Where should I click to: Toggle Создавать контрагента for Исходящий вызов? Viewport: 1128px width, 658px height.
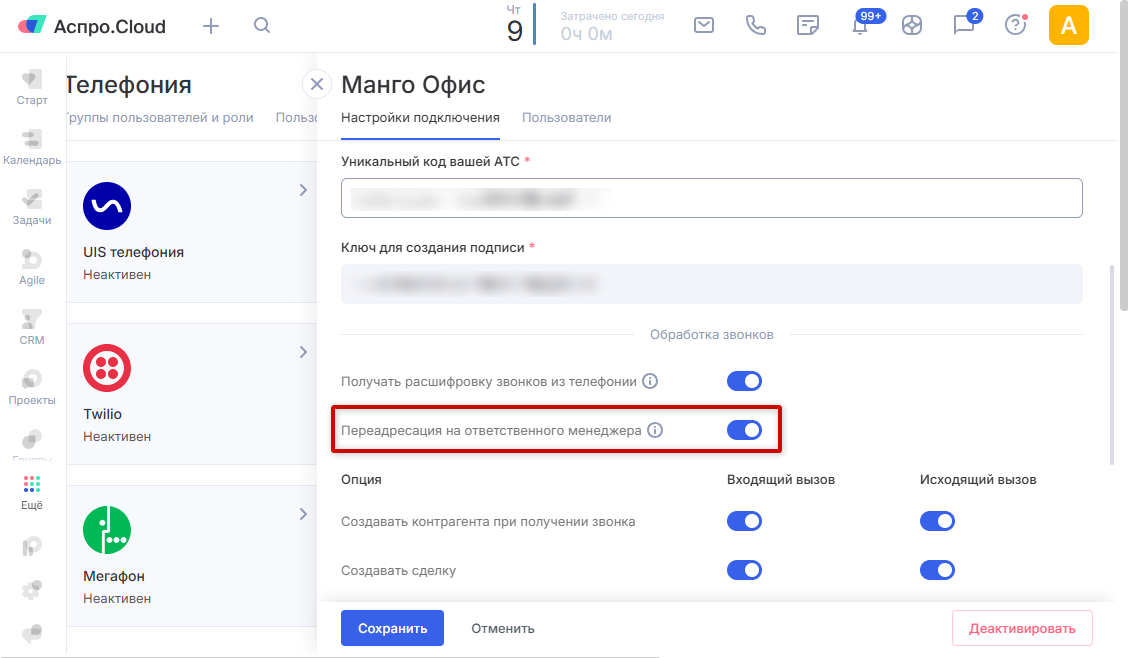[x=937, y=521]
